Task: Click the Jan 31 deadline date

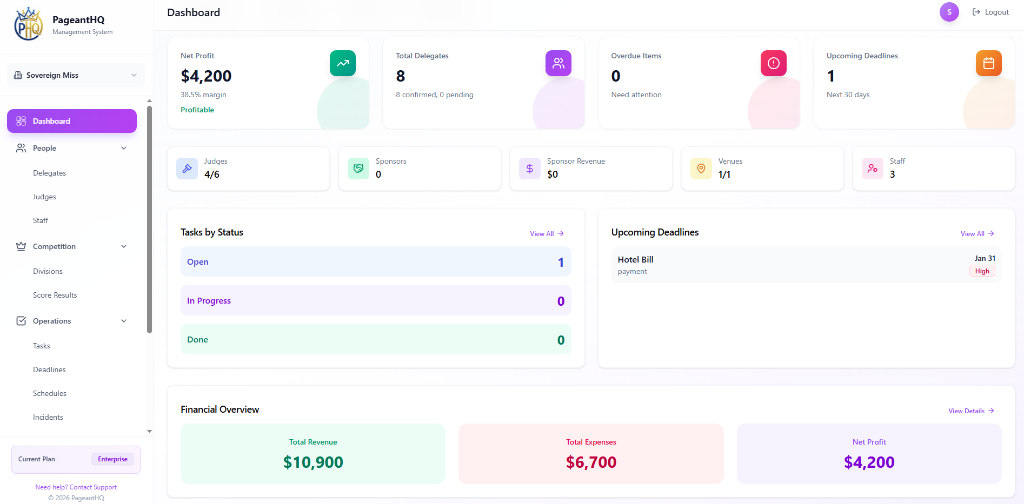Action: tap(985, 259)
